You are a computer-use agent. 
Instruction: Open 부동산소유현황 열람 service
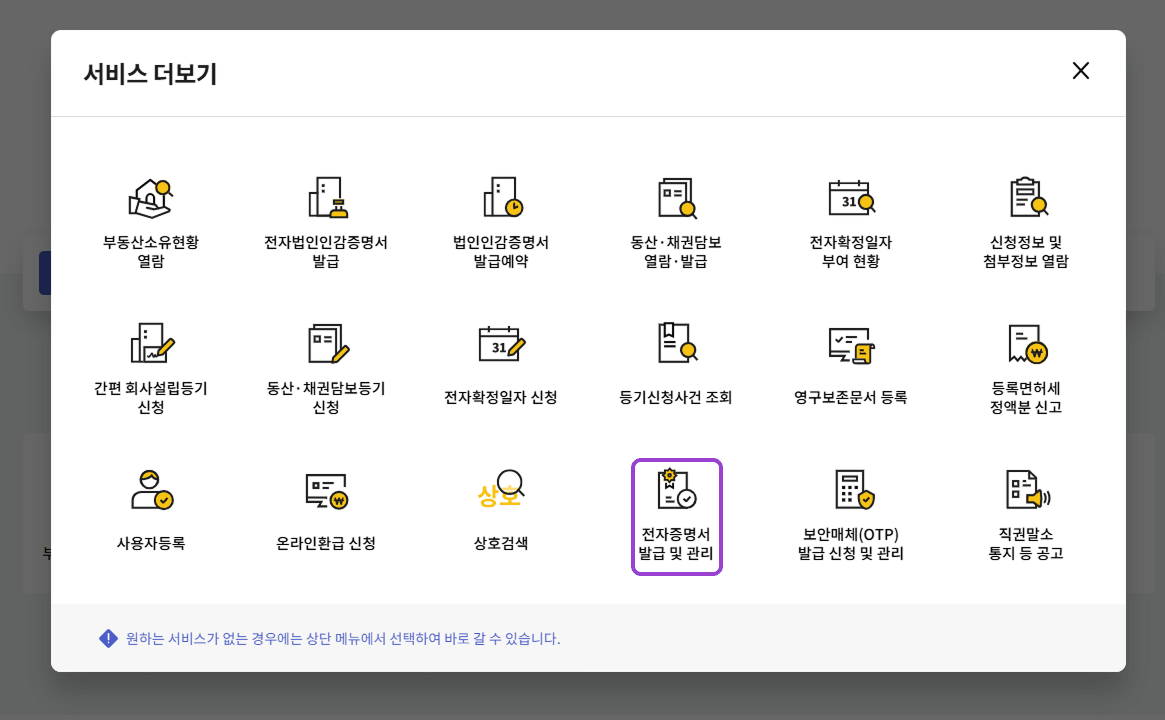click(x=150, y=215)
